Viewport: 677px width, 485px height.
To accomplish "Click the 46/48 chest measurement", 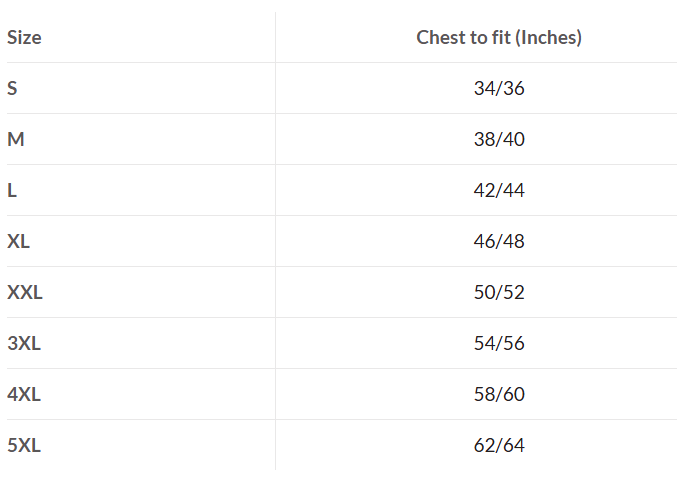I will (x=499, y=241).
